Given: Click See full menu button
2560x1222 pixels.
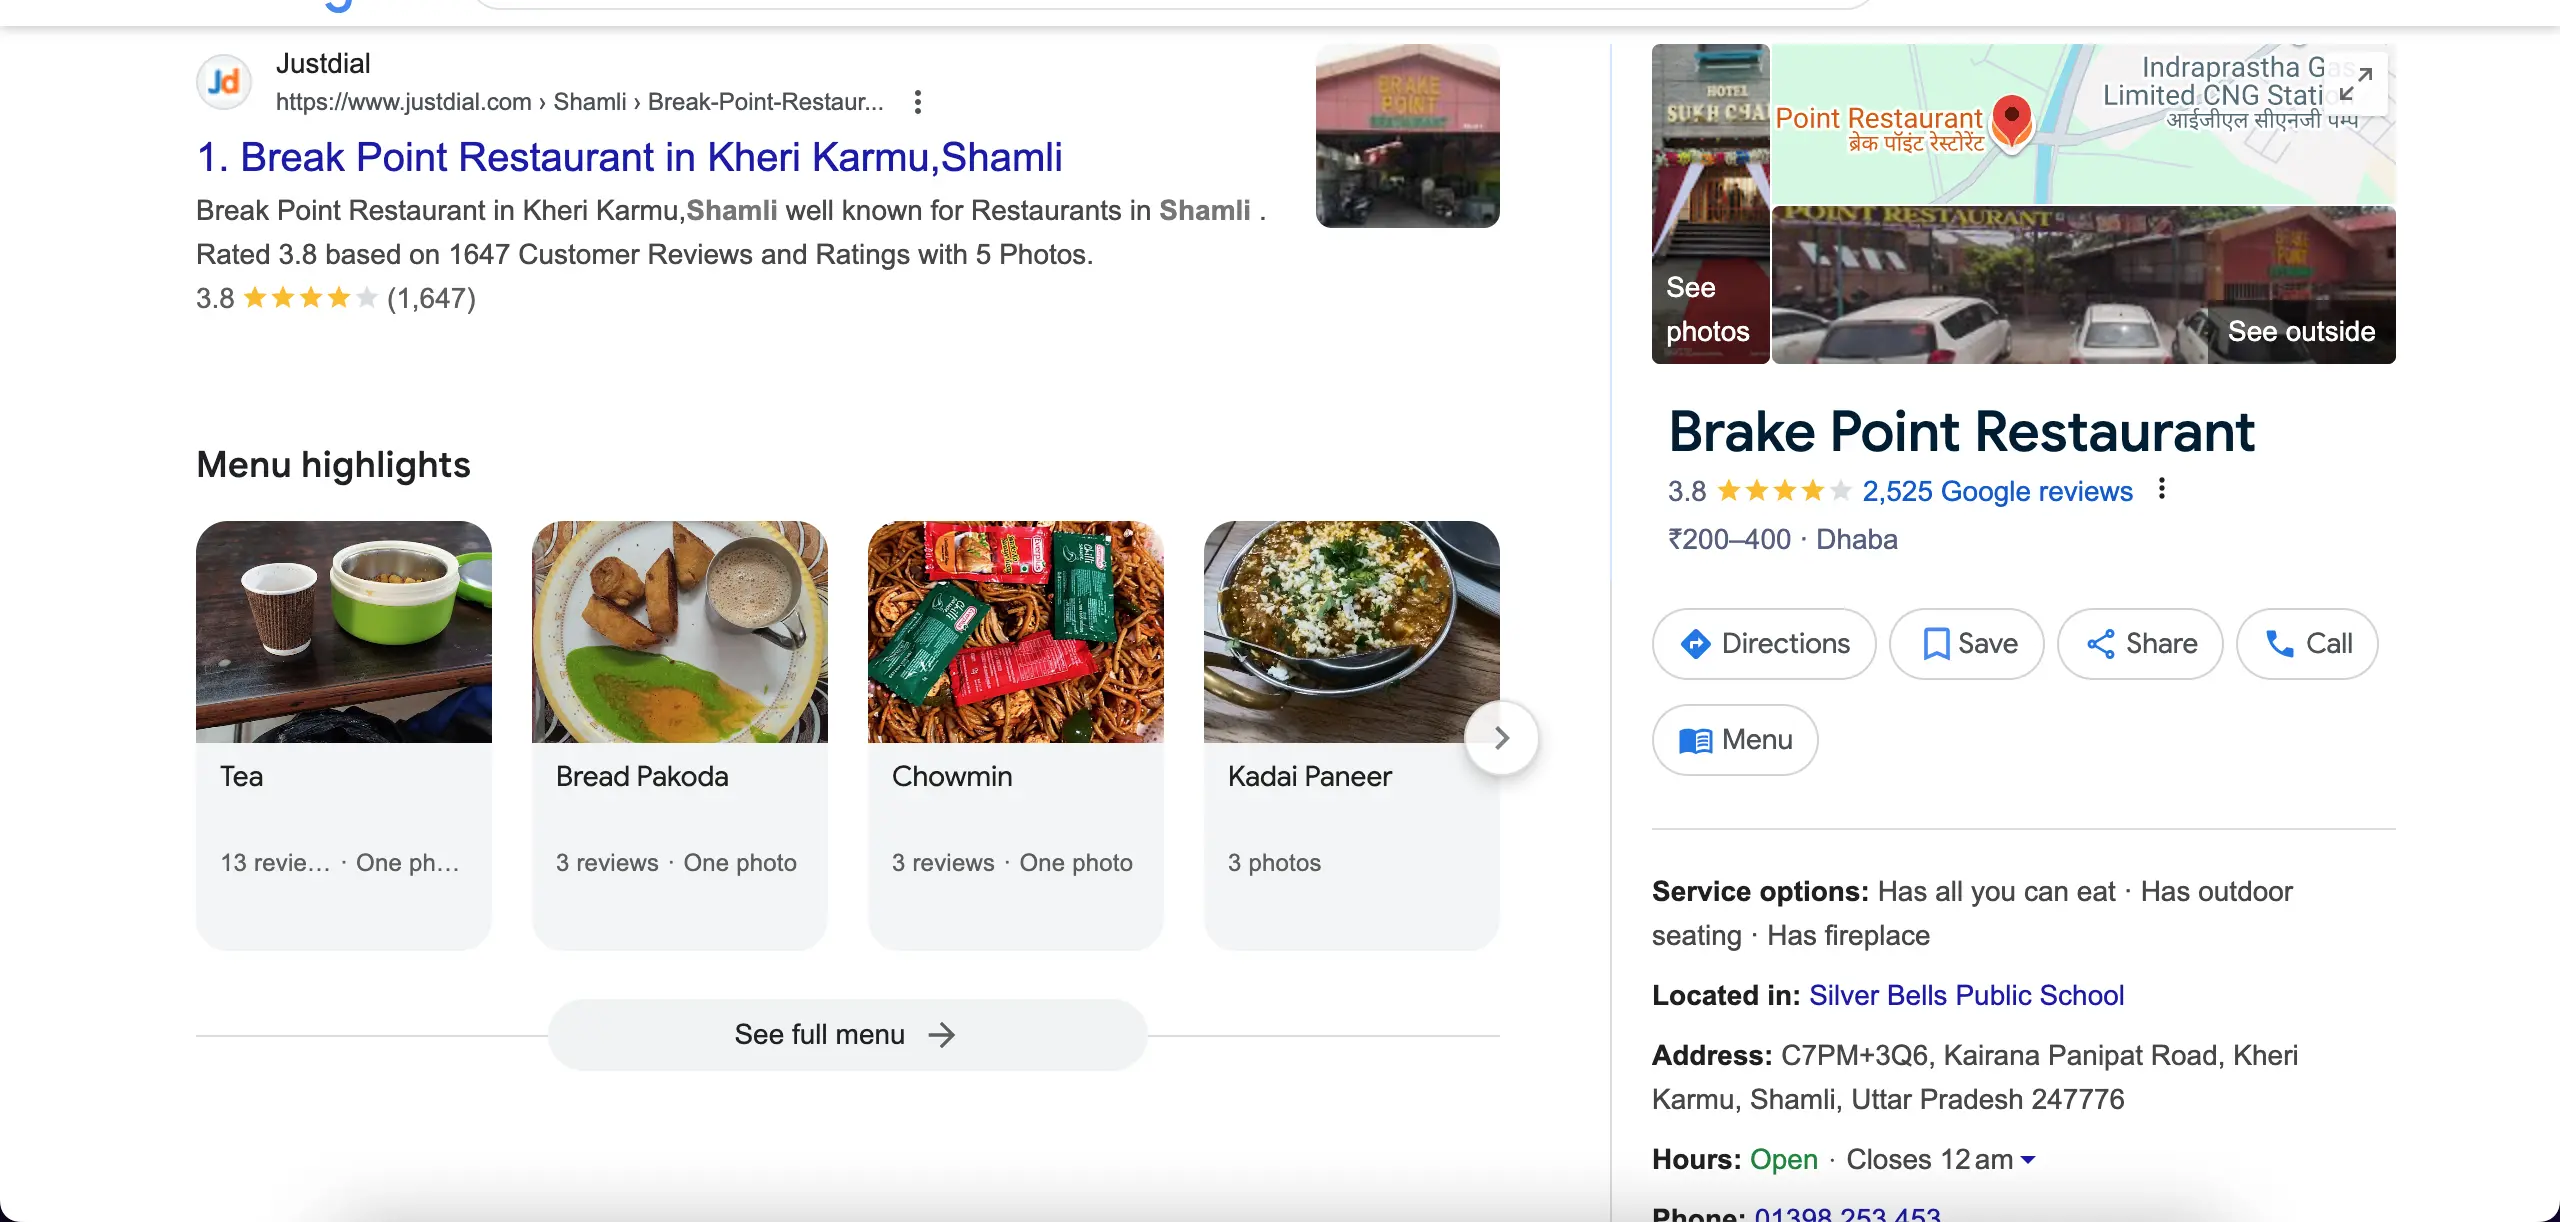Looking at the screenshot, I should pos(847,1035).
